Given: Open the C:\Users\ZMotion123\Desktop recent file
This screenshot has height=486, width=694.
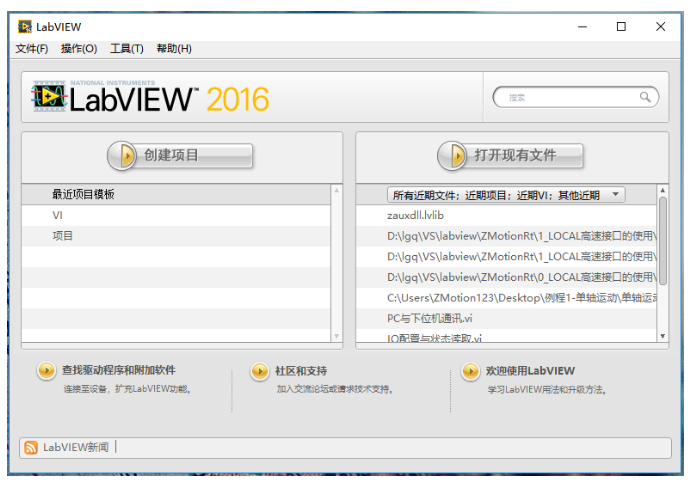Looking at the screenshot, I should click(x=506, y=298).
